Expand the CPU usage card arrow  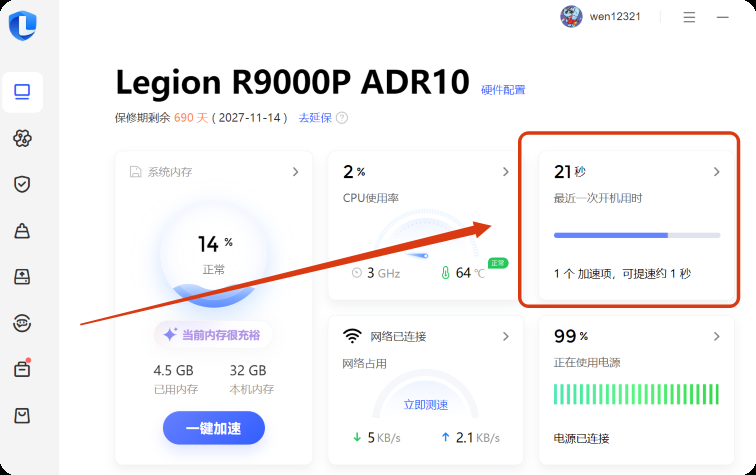click(x=506, y=172)
